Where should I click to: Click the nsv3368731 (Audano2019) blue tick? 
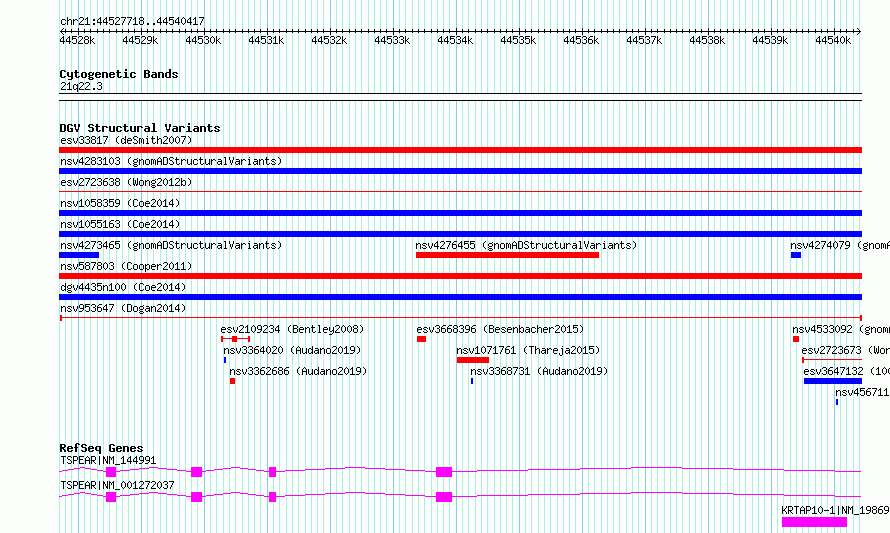[x=472, y=381]
